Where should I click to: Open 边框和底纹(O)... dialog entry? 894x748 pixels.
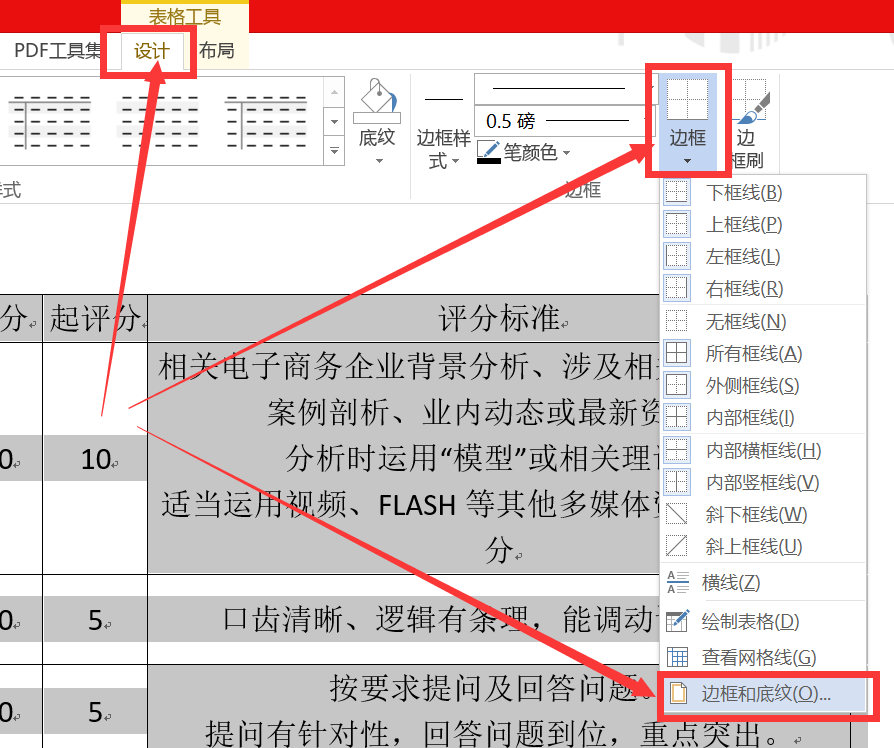763,693
